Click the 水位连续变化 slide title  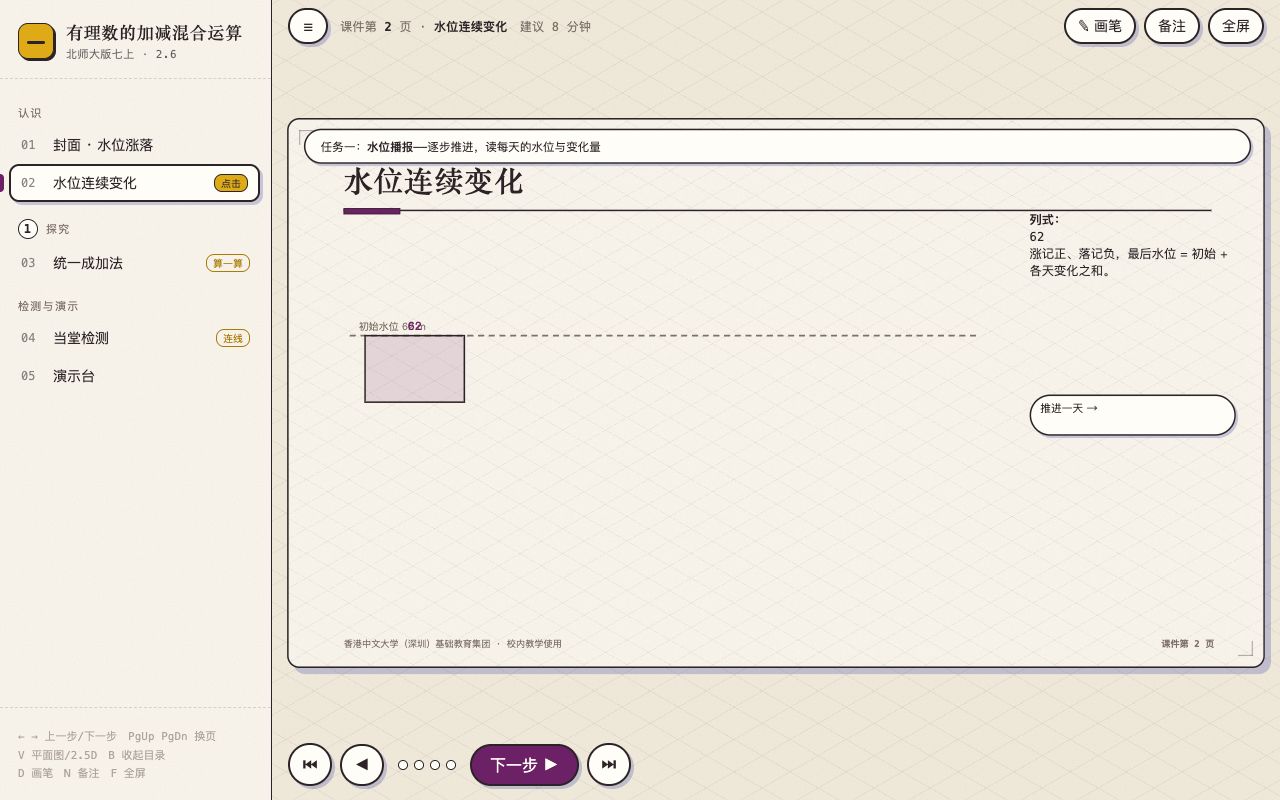(433, 182)
